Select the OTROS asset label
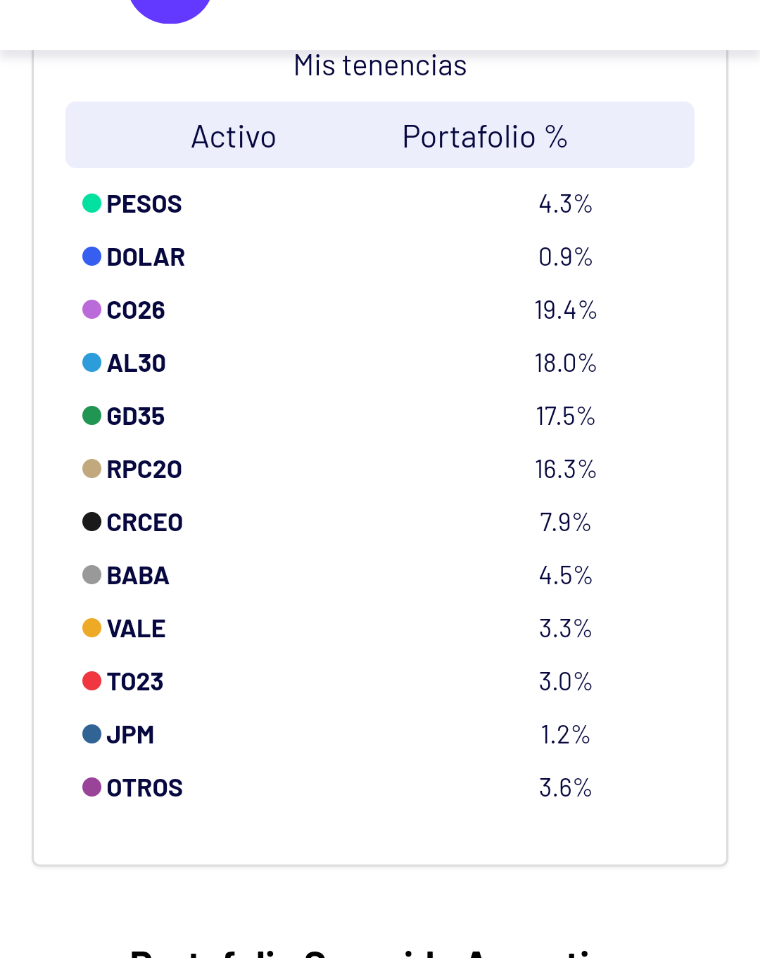 click(x=144, y=788)
